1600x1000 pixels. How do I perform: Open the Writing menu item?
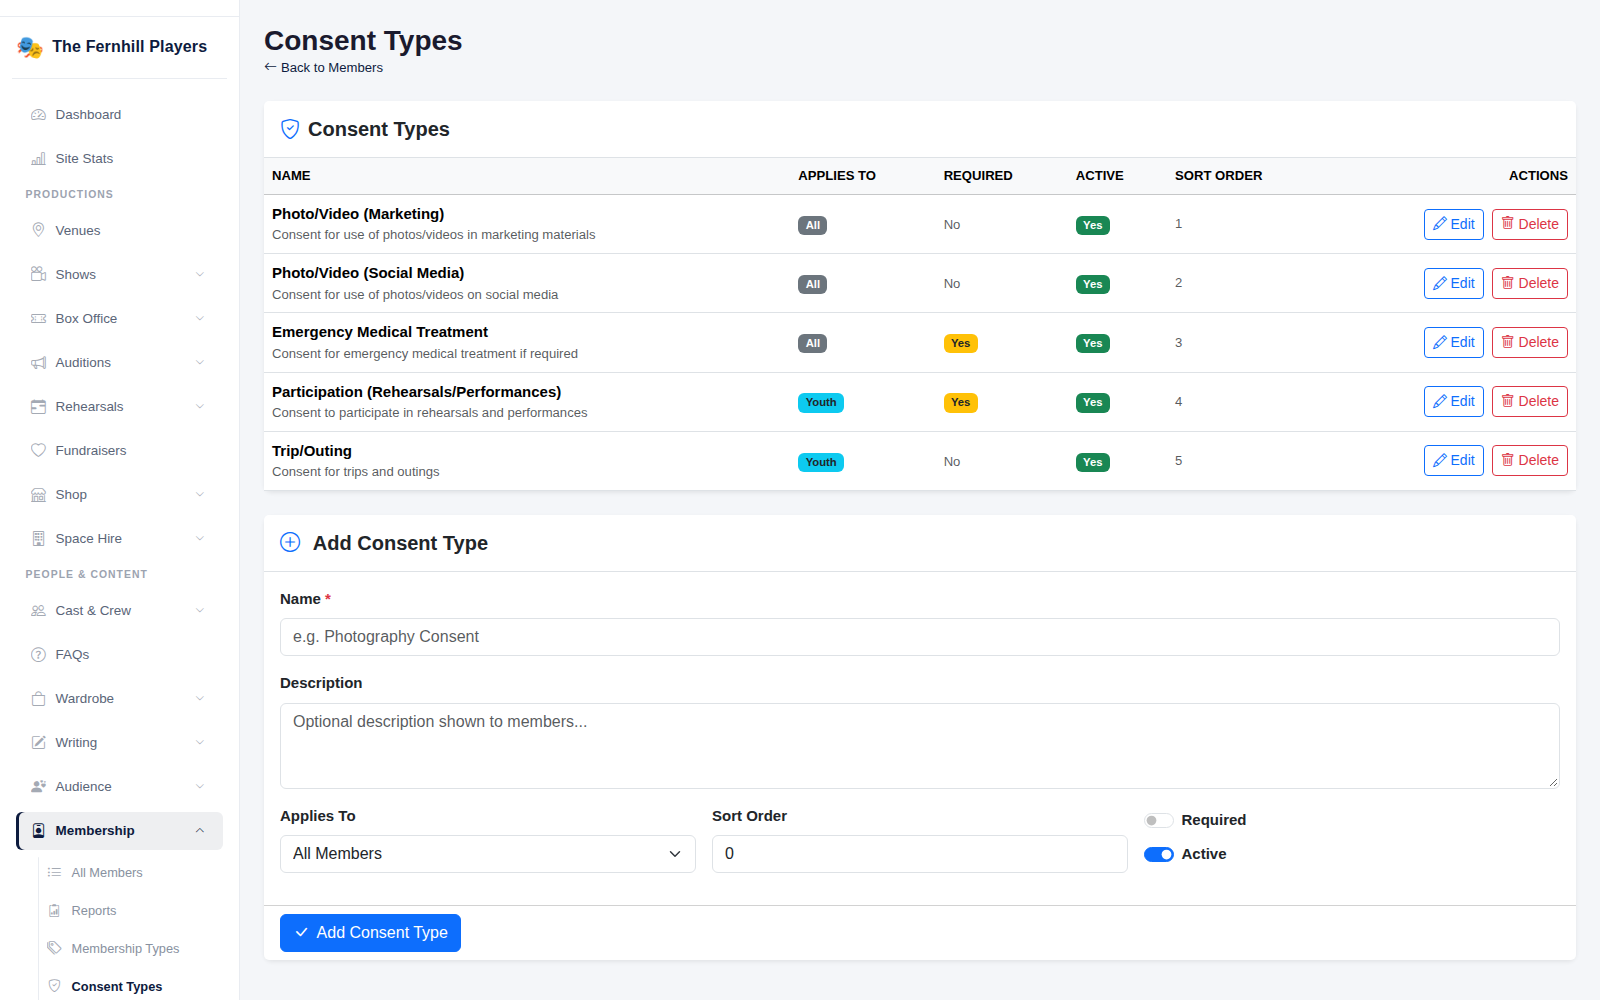pos(119,743)
